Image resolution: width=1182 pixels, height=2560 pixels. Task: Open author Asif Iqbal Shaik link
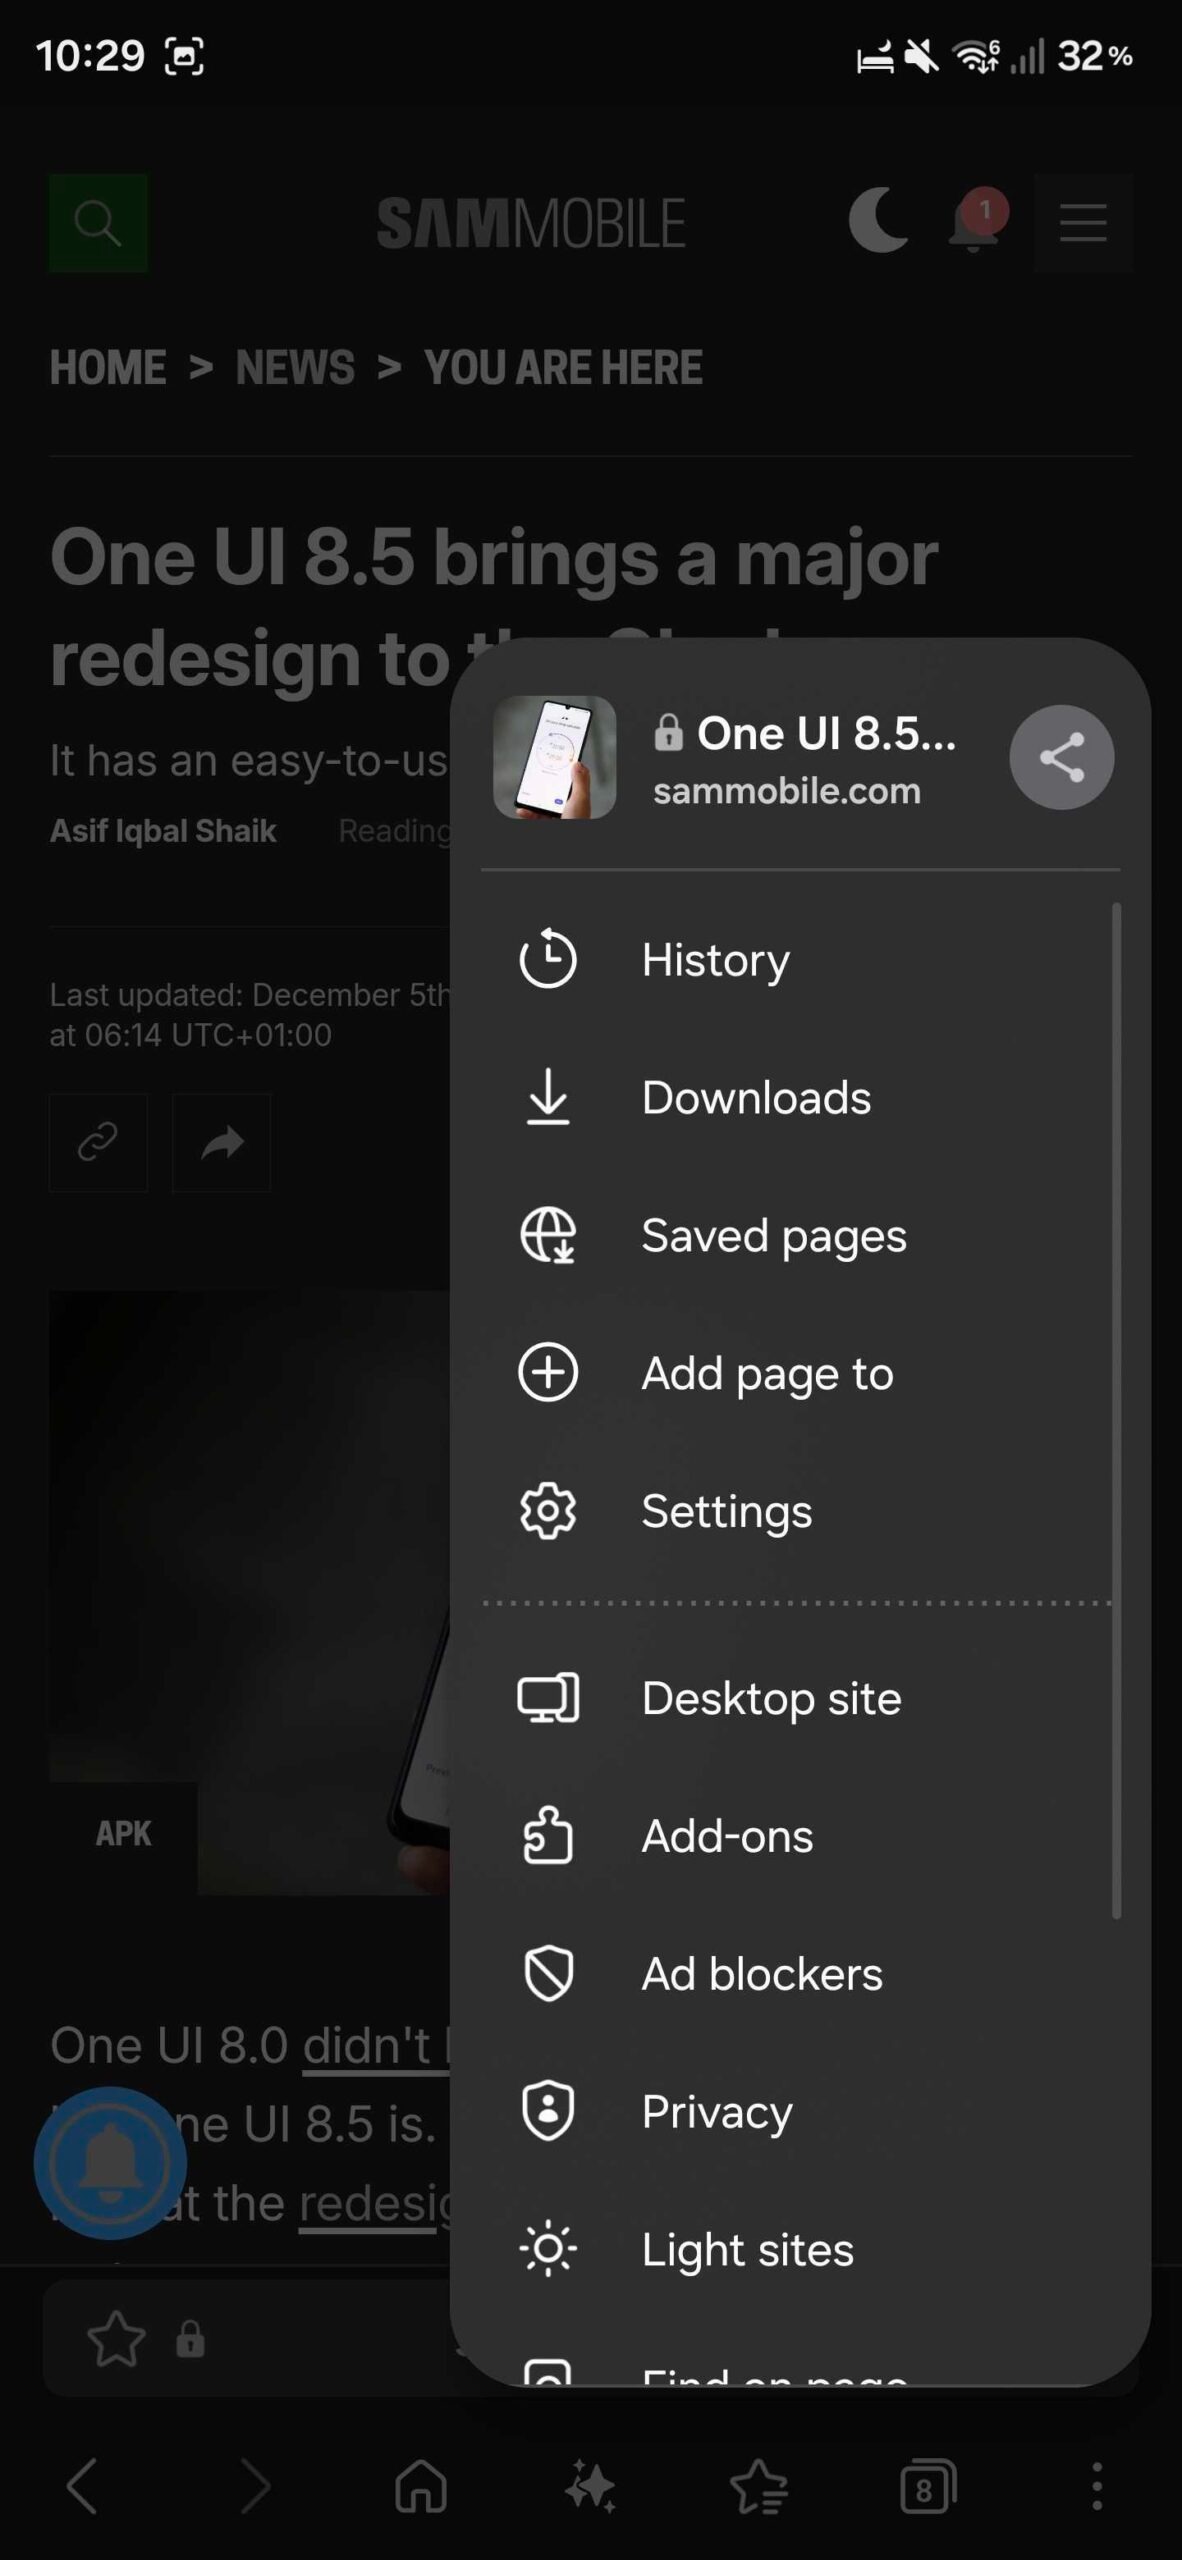pos(163,830)
